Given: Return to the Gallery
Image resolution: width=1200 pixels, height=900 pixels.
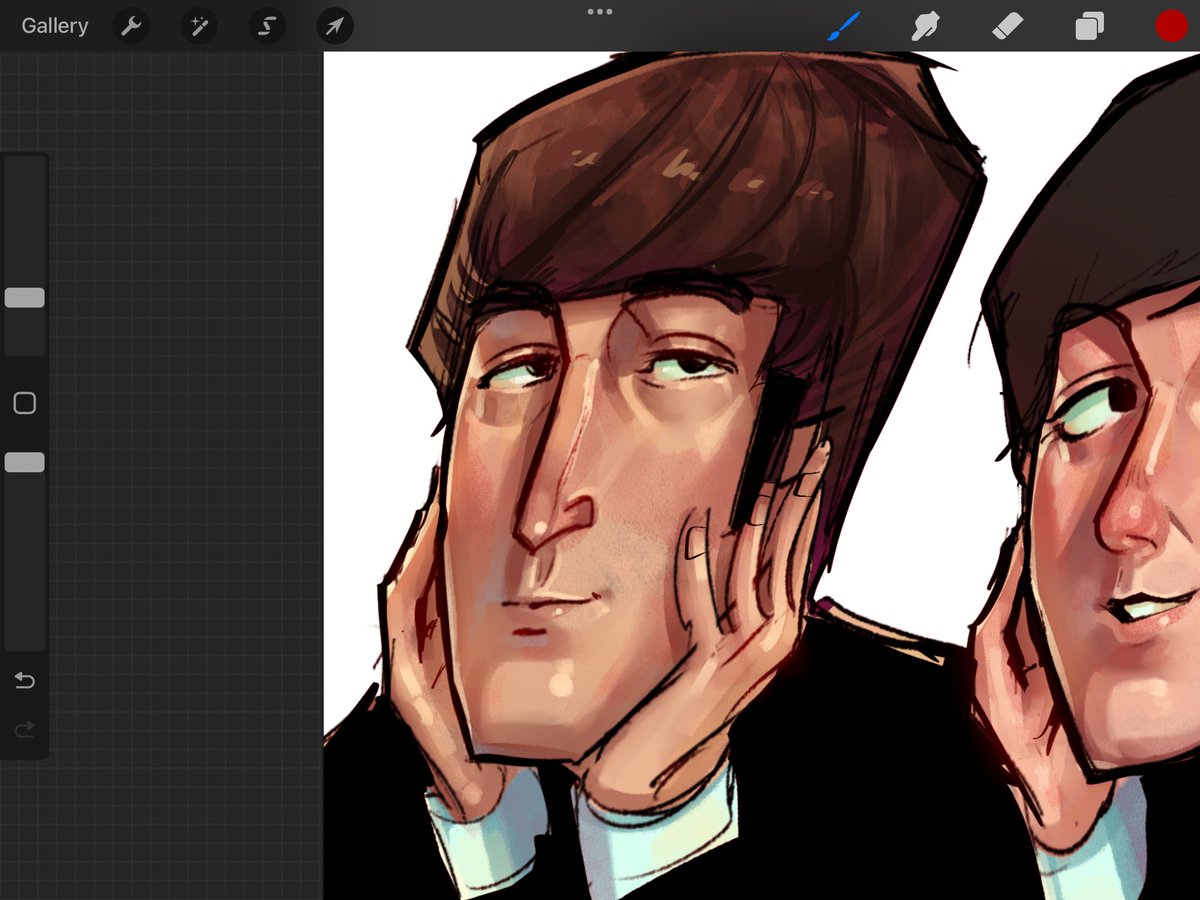Looking at the screenshot, I should [55, 26].
